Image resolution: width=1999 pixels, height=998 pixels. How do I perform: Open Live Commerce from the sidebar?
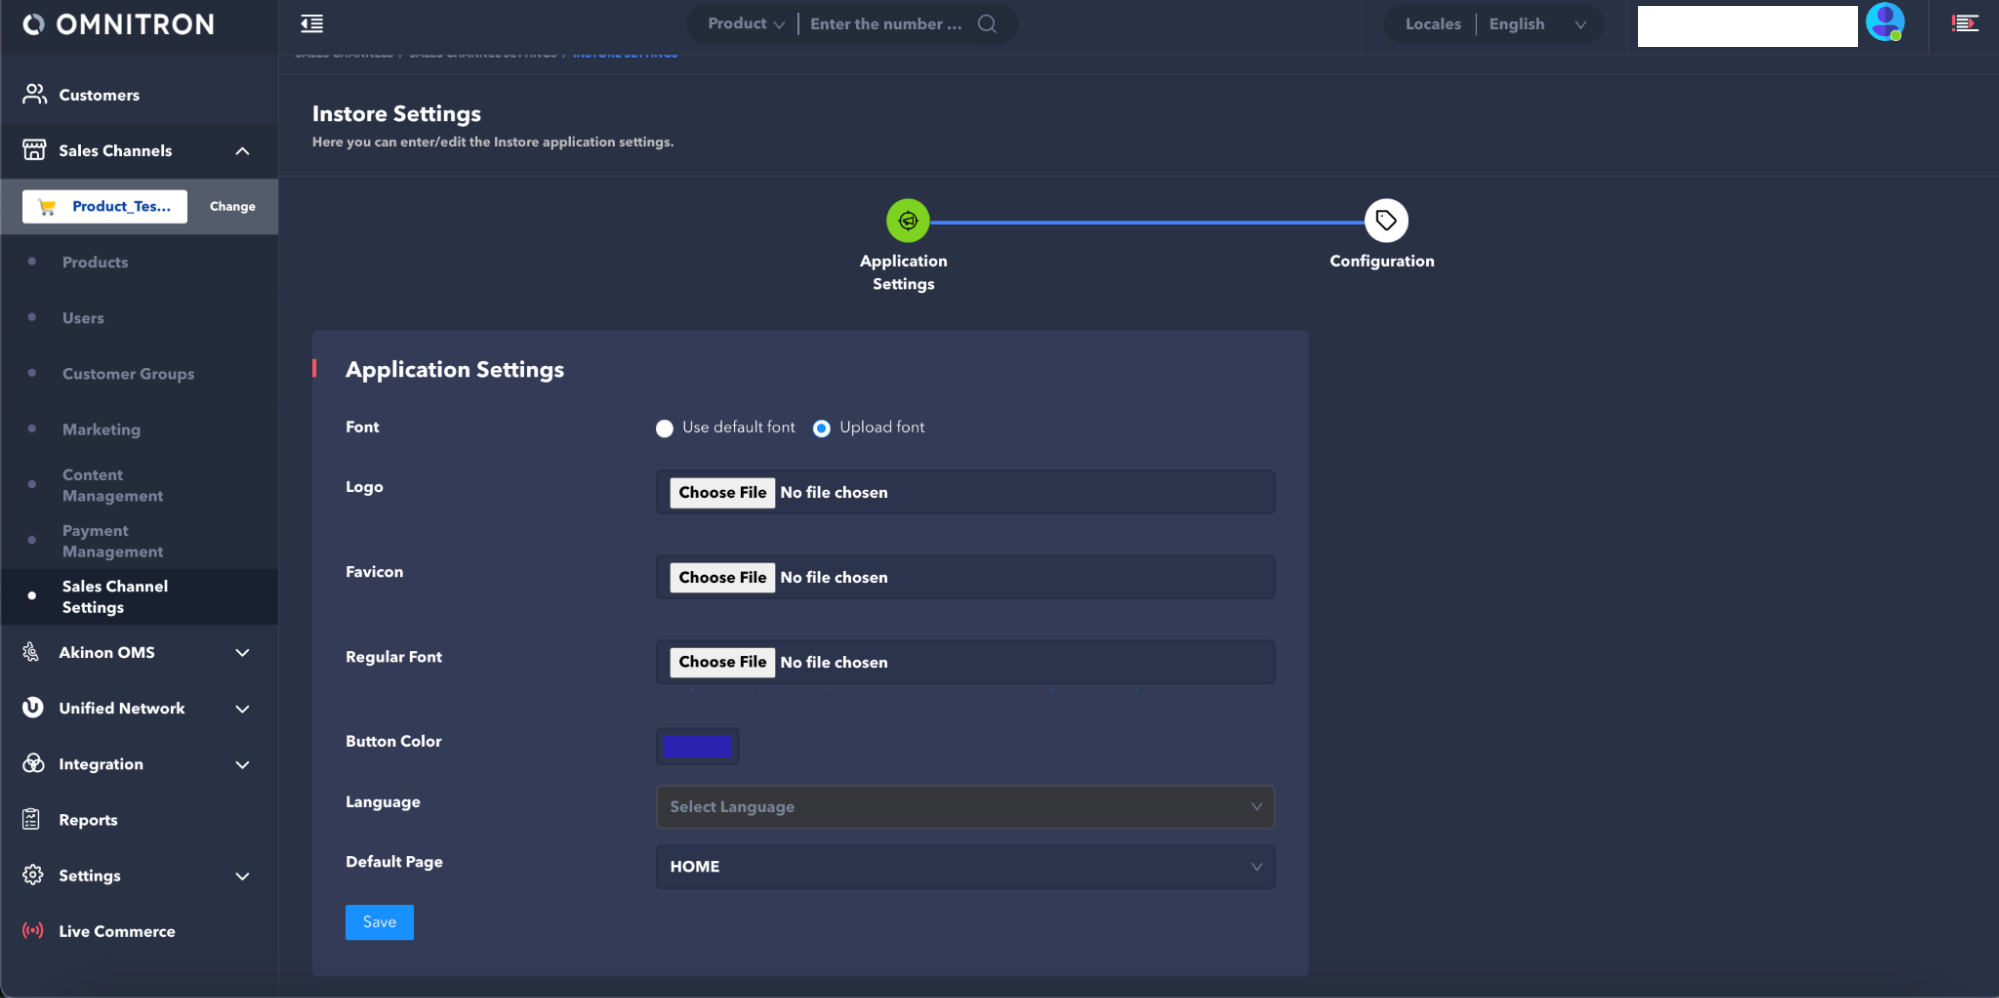tap(116, 931)
